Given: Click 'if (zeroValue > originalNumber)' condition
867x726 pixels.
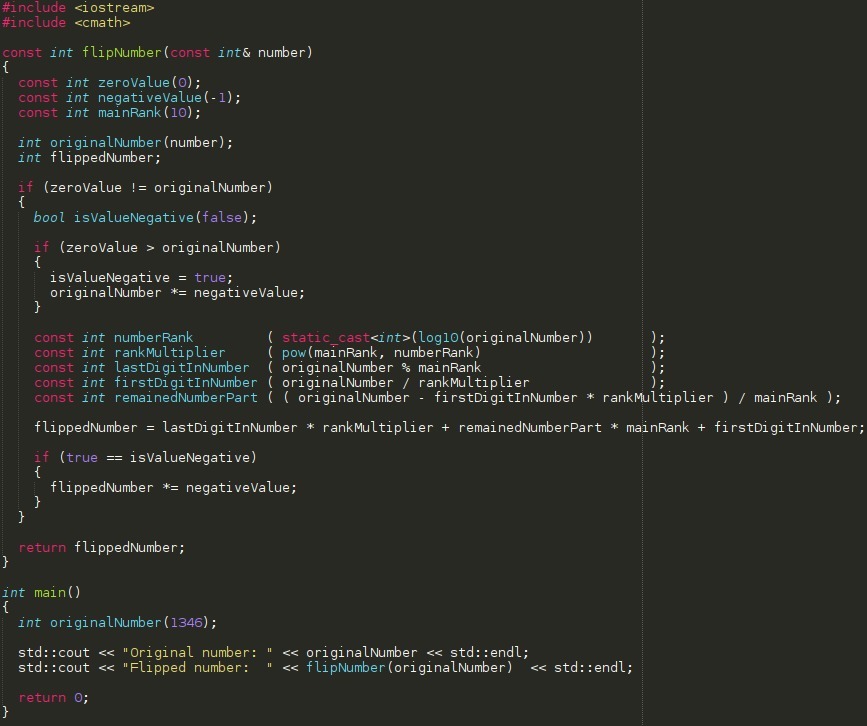Looking at the screenshot, I should [x=158, y=247].
